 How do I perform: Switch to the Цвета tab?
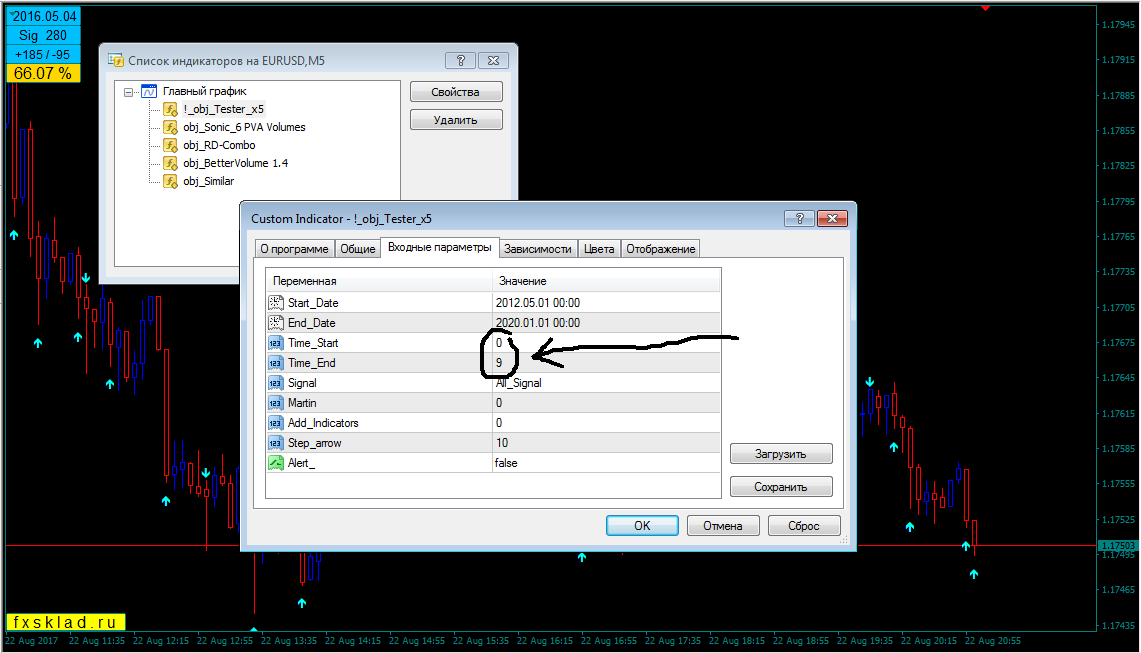599,249
